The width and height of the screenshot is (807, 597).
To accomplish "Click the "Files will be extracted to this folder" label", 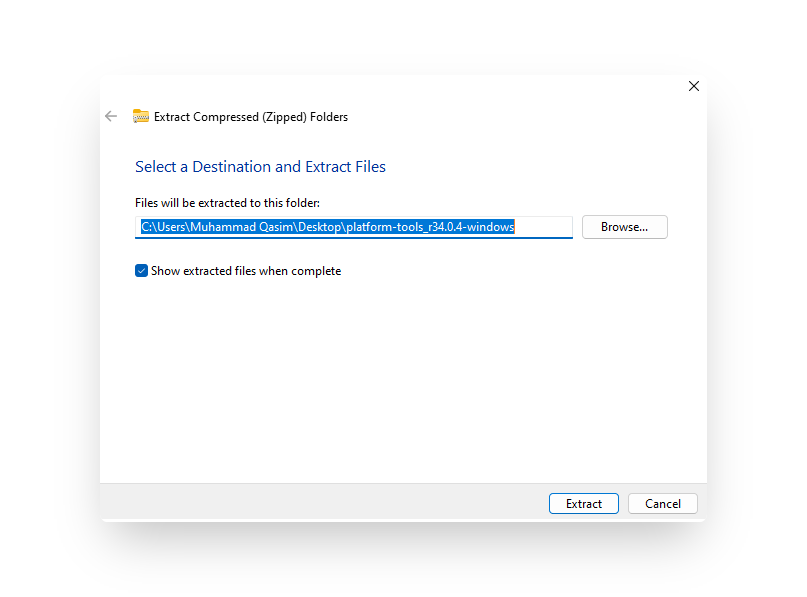I will (x=227, y=203).
